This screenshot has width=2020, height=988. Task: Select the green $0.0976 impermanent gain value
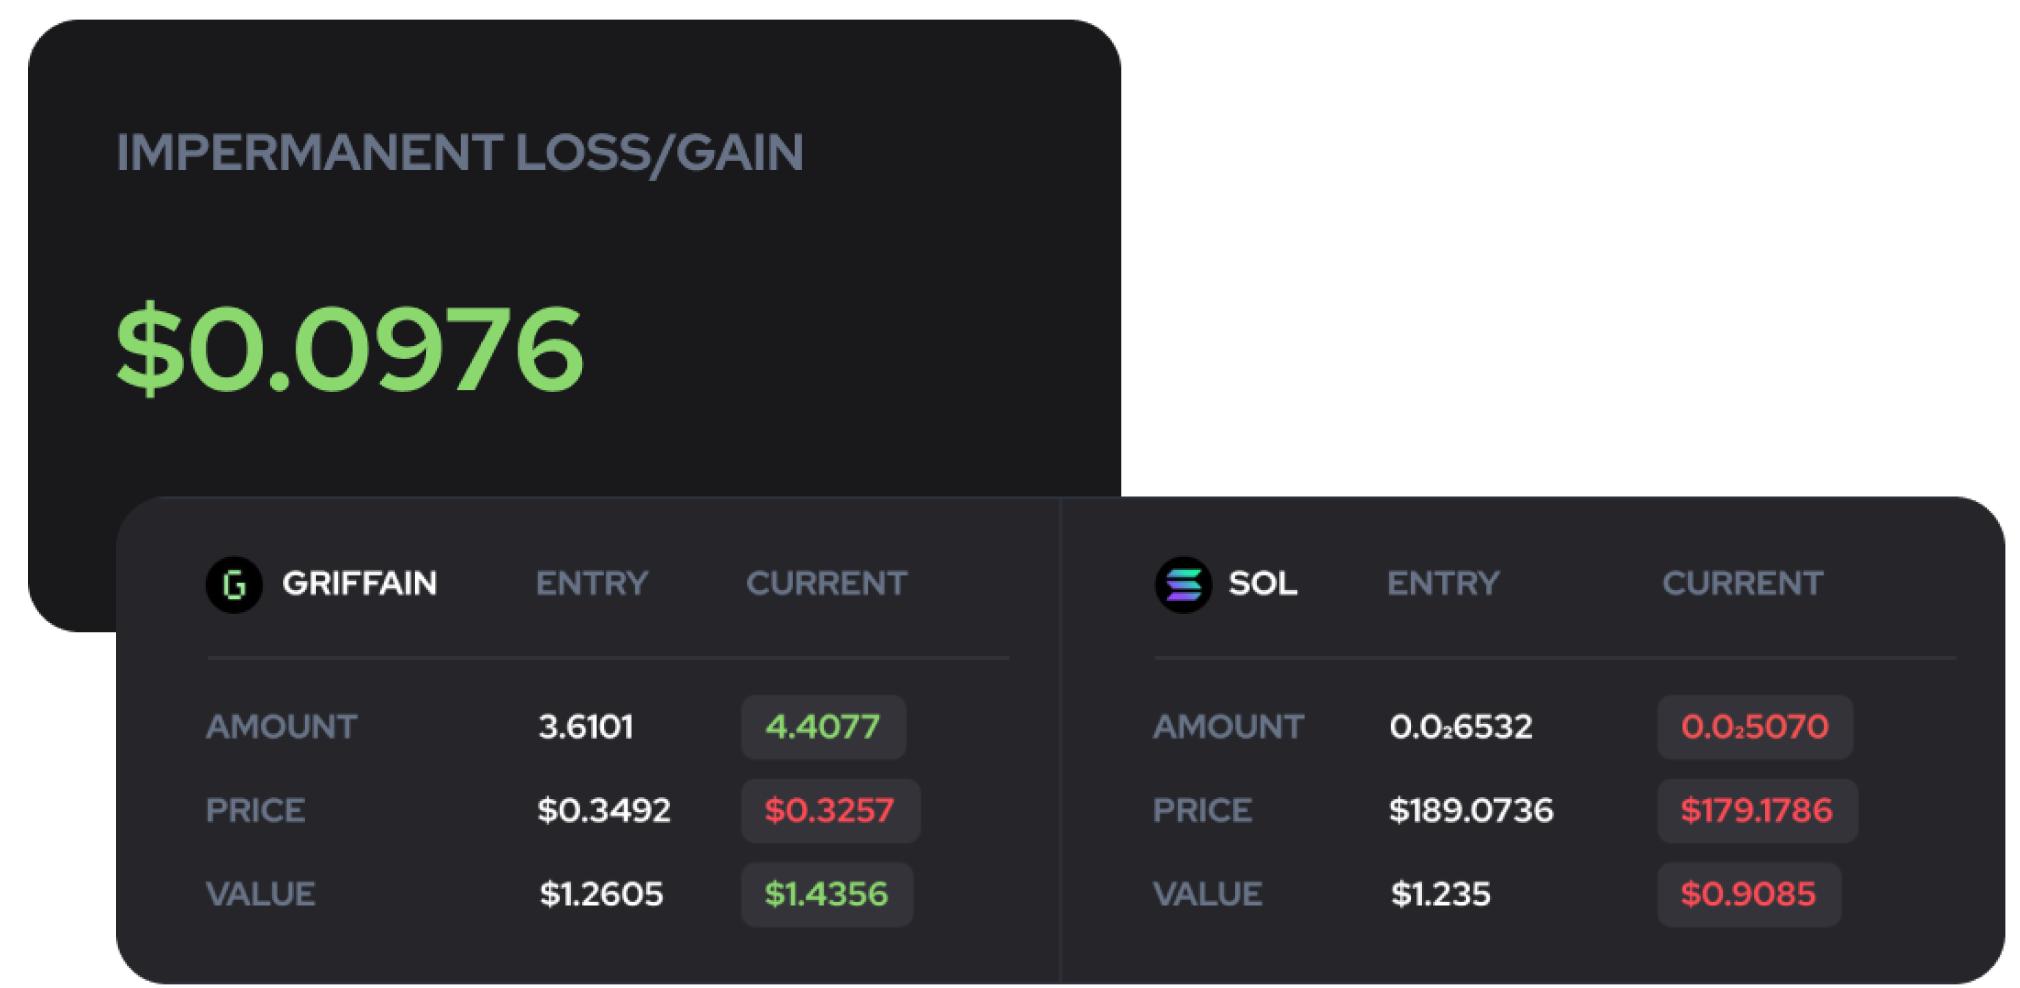click(349, 349)
